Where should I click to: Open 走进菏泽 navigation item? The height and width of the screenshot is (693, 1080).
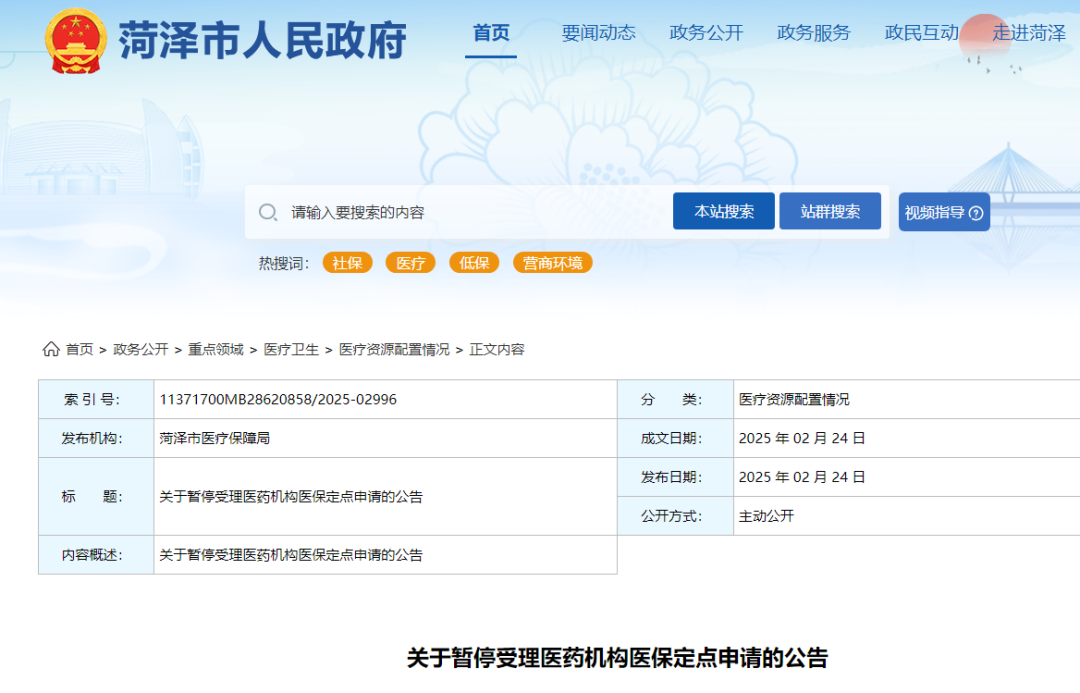point(1028,33)
